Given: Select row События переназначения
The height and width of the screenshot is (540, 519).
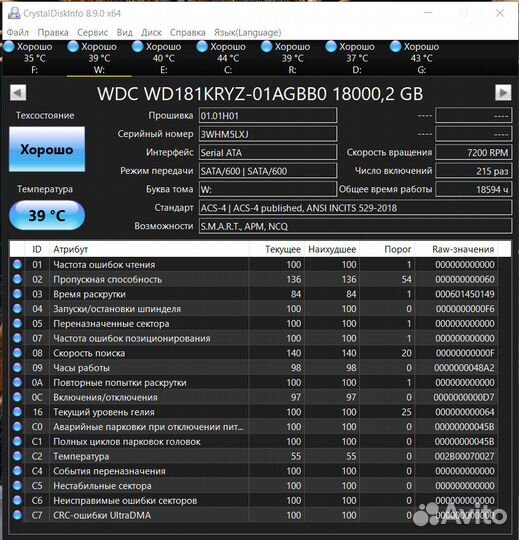Looking at the screenshot, I should point(253,471).
